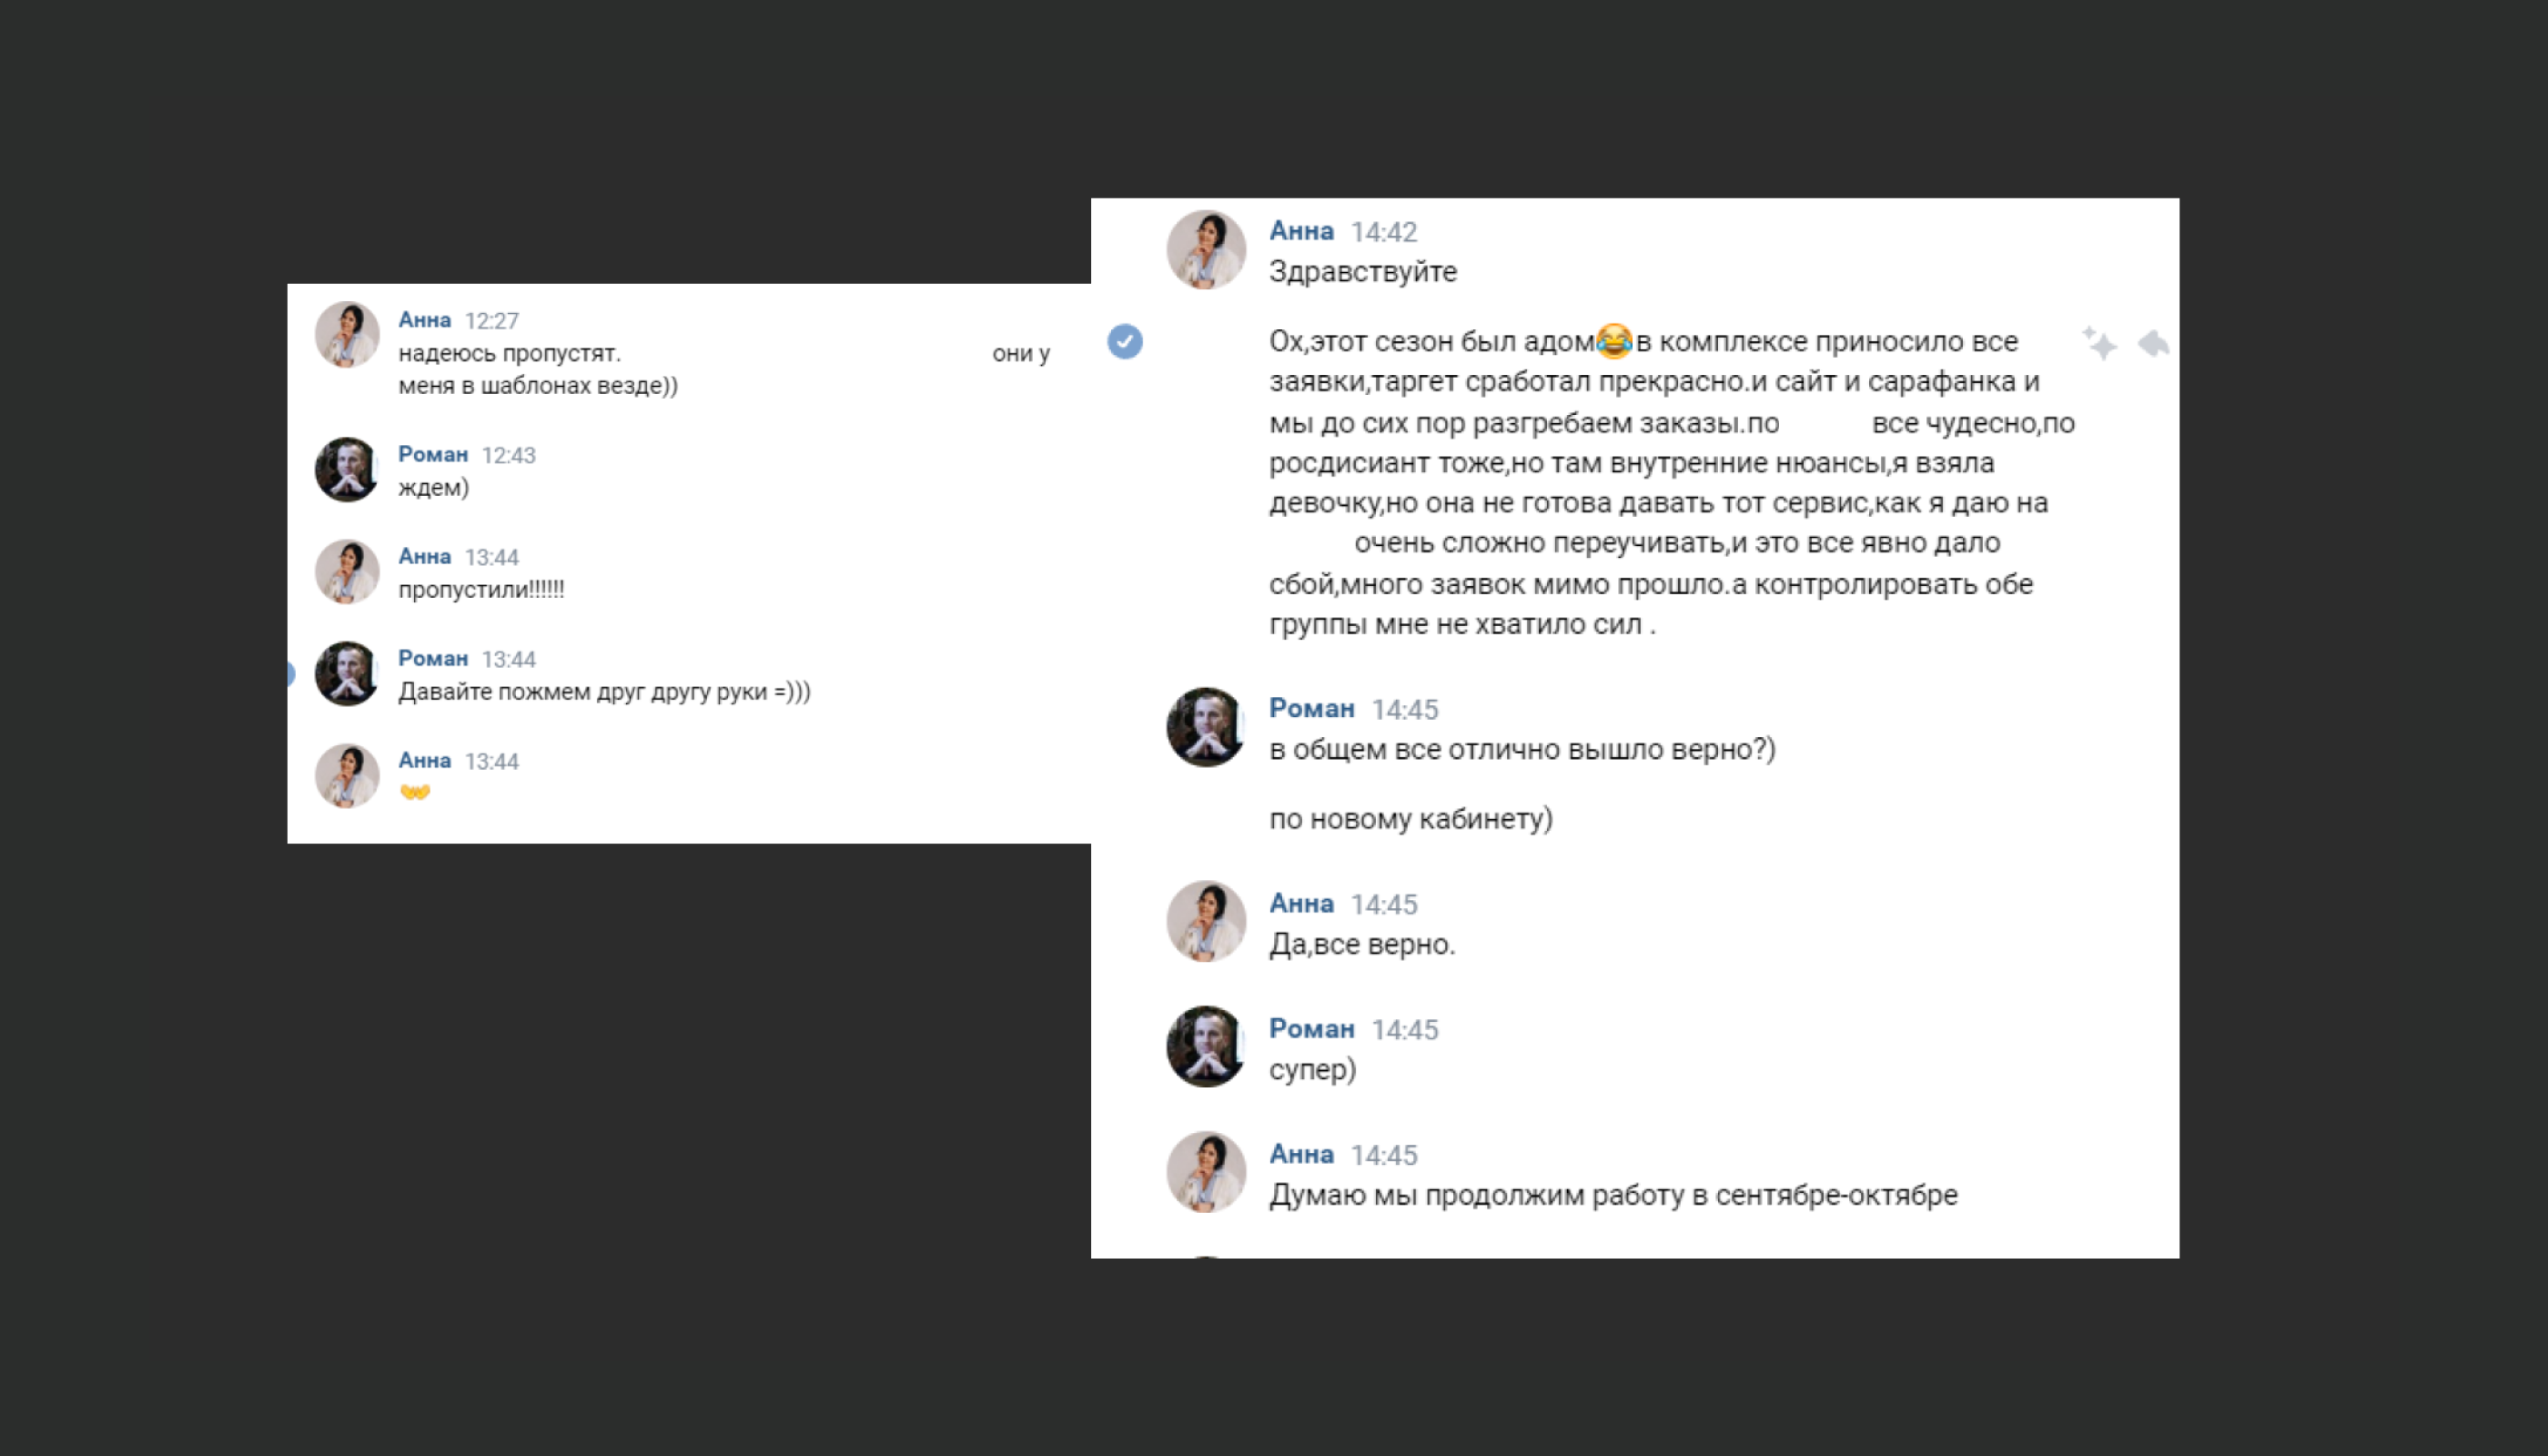Viewport: 2548px width, 1456px height.
Task: Click Анна's avatar next to the handshake emoji
Action: [346, 775]
